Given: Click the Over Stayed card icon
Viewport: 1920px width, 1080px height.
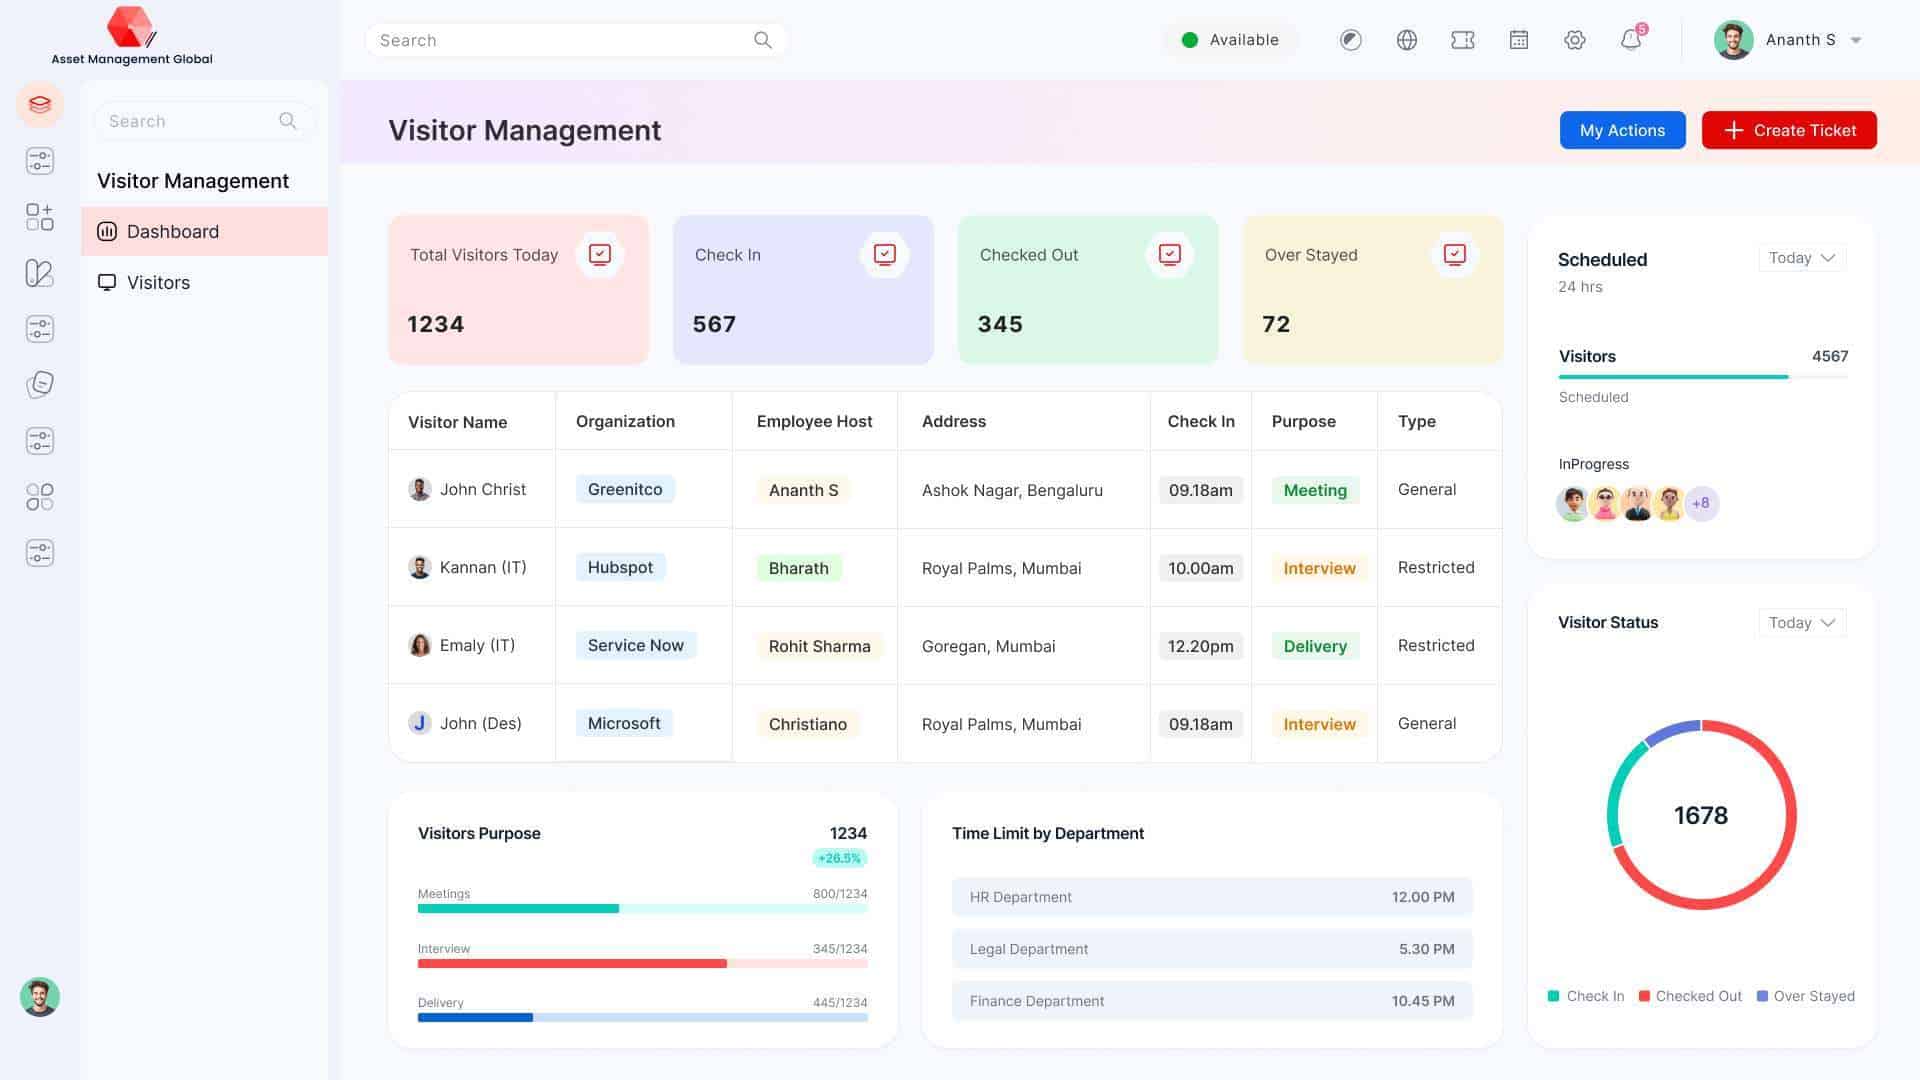Looking at the screenshot, I should 1454,255.
